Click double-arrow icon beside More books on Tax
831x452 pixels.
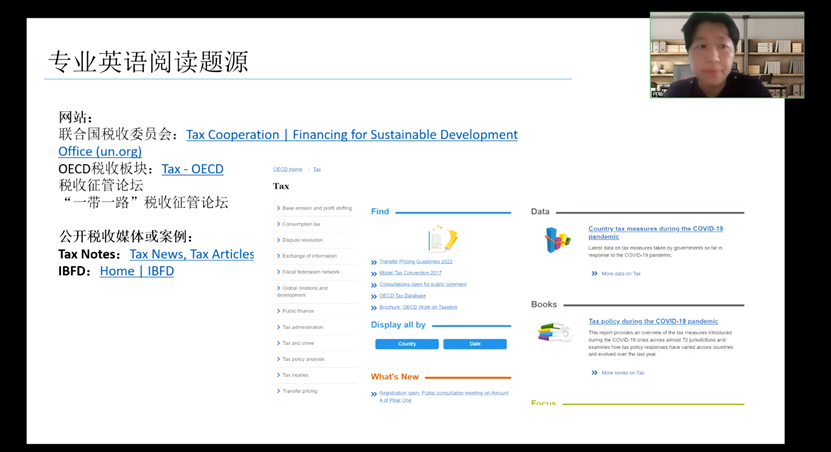(x=594, y=373)
